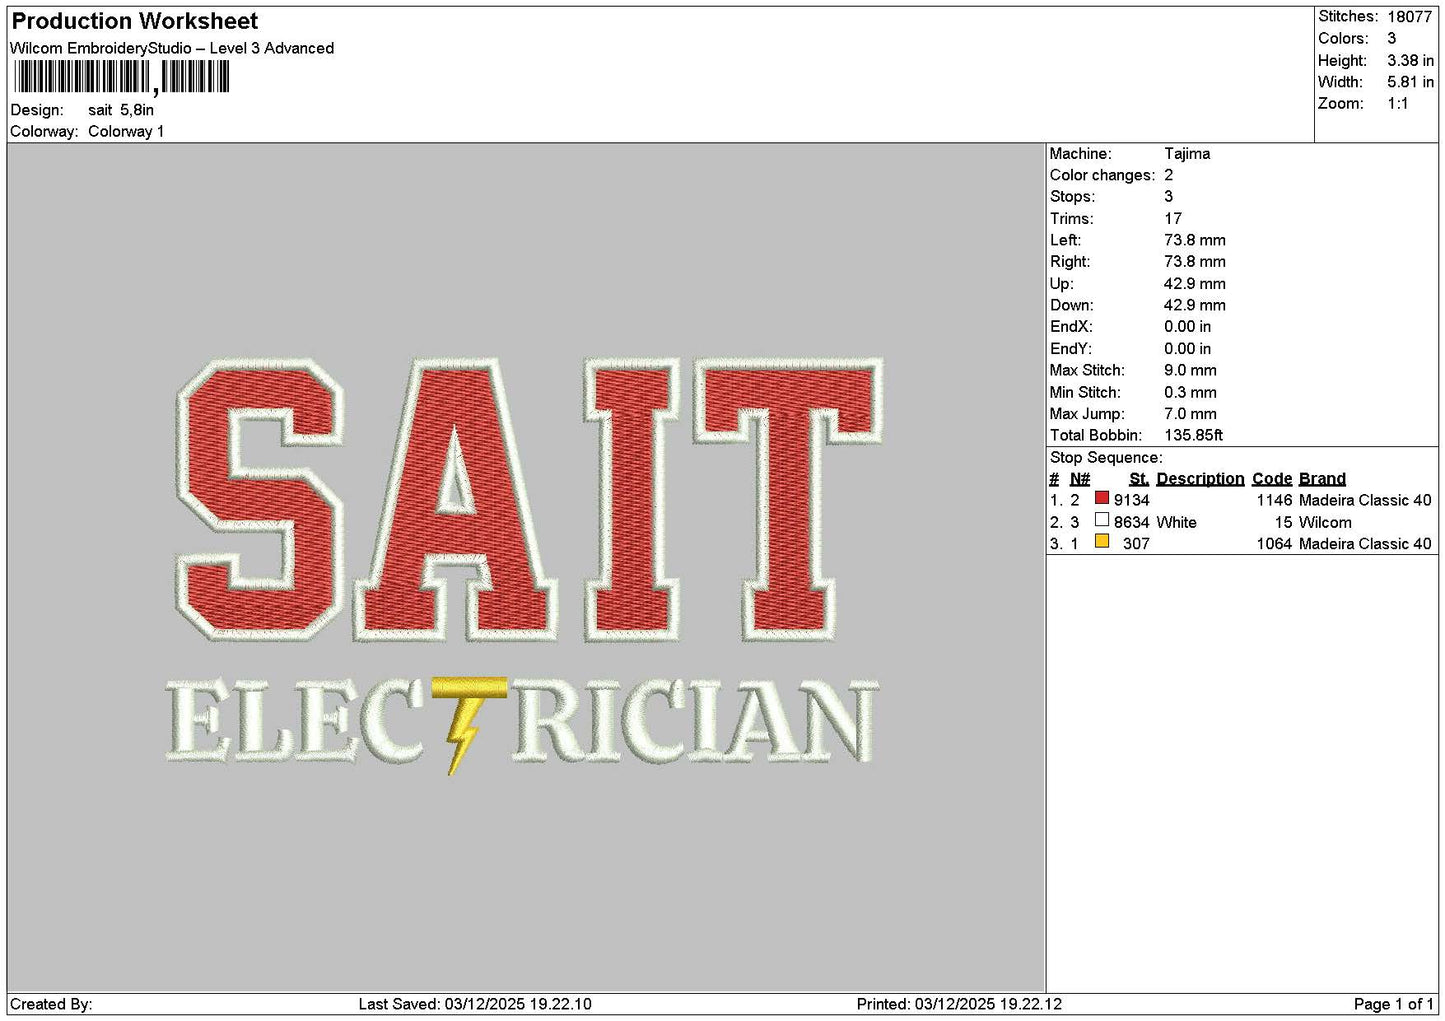Image resolution: width=1445 pixels, height=1021 pixels.
Task: Click the stitch count 8634
Action: tap(1132, 522)
